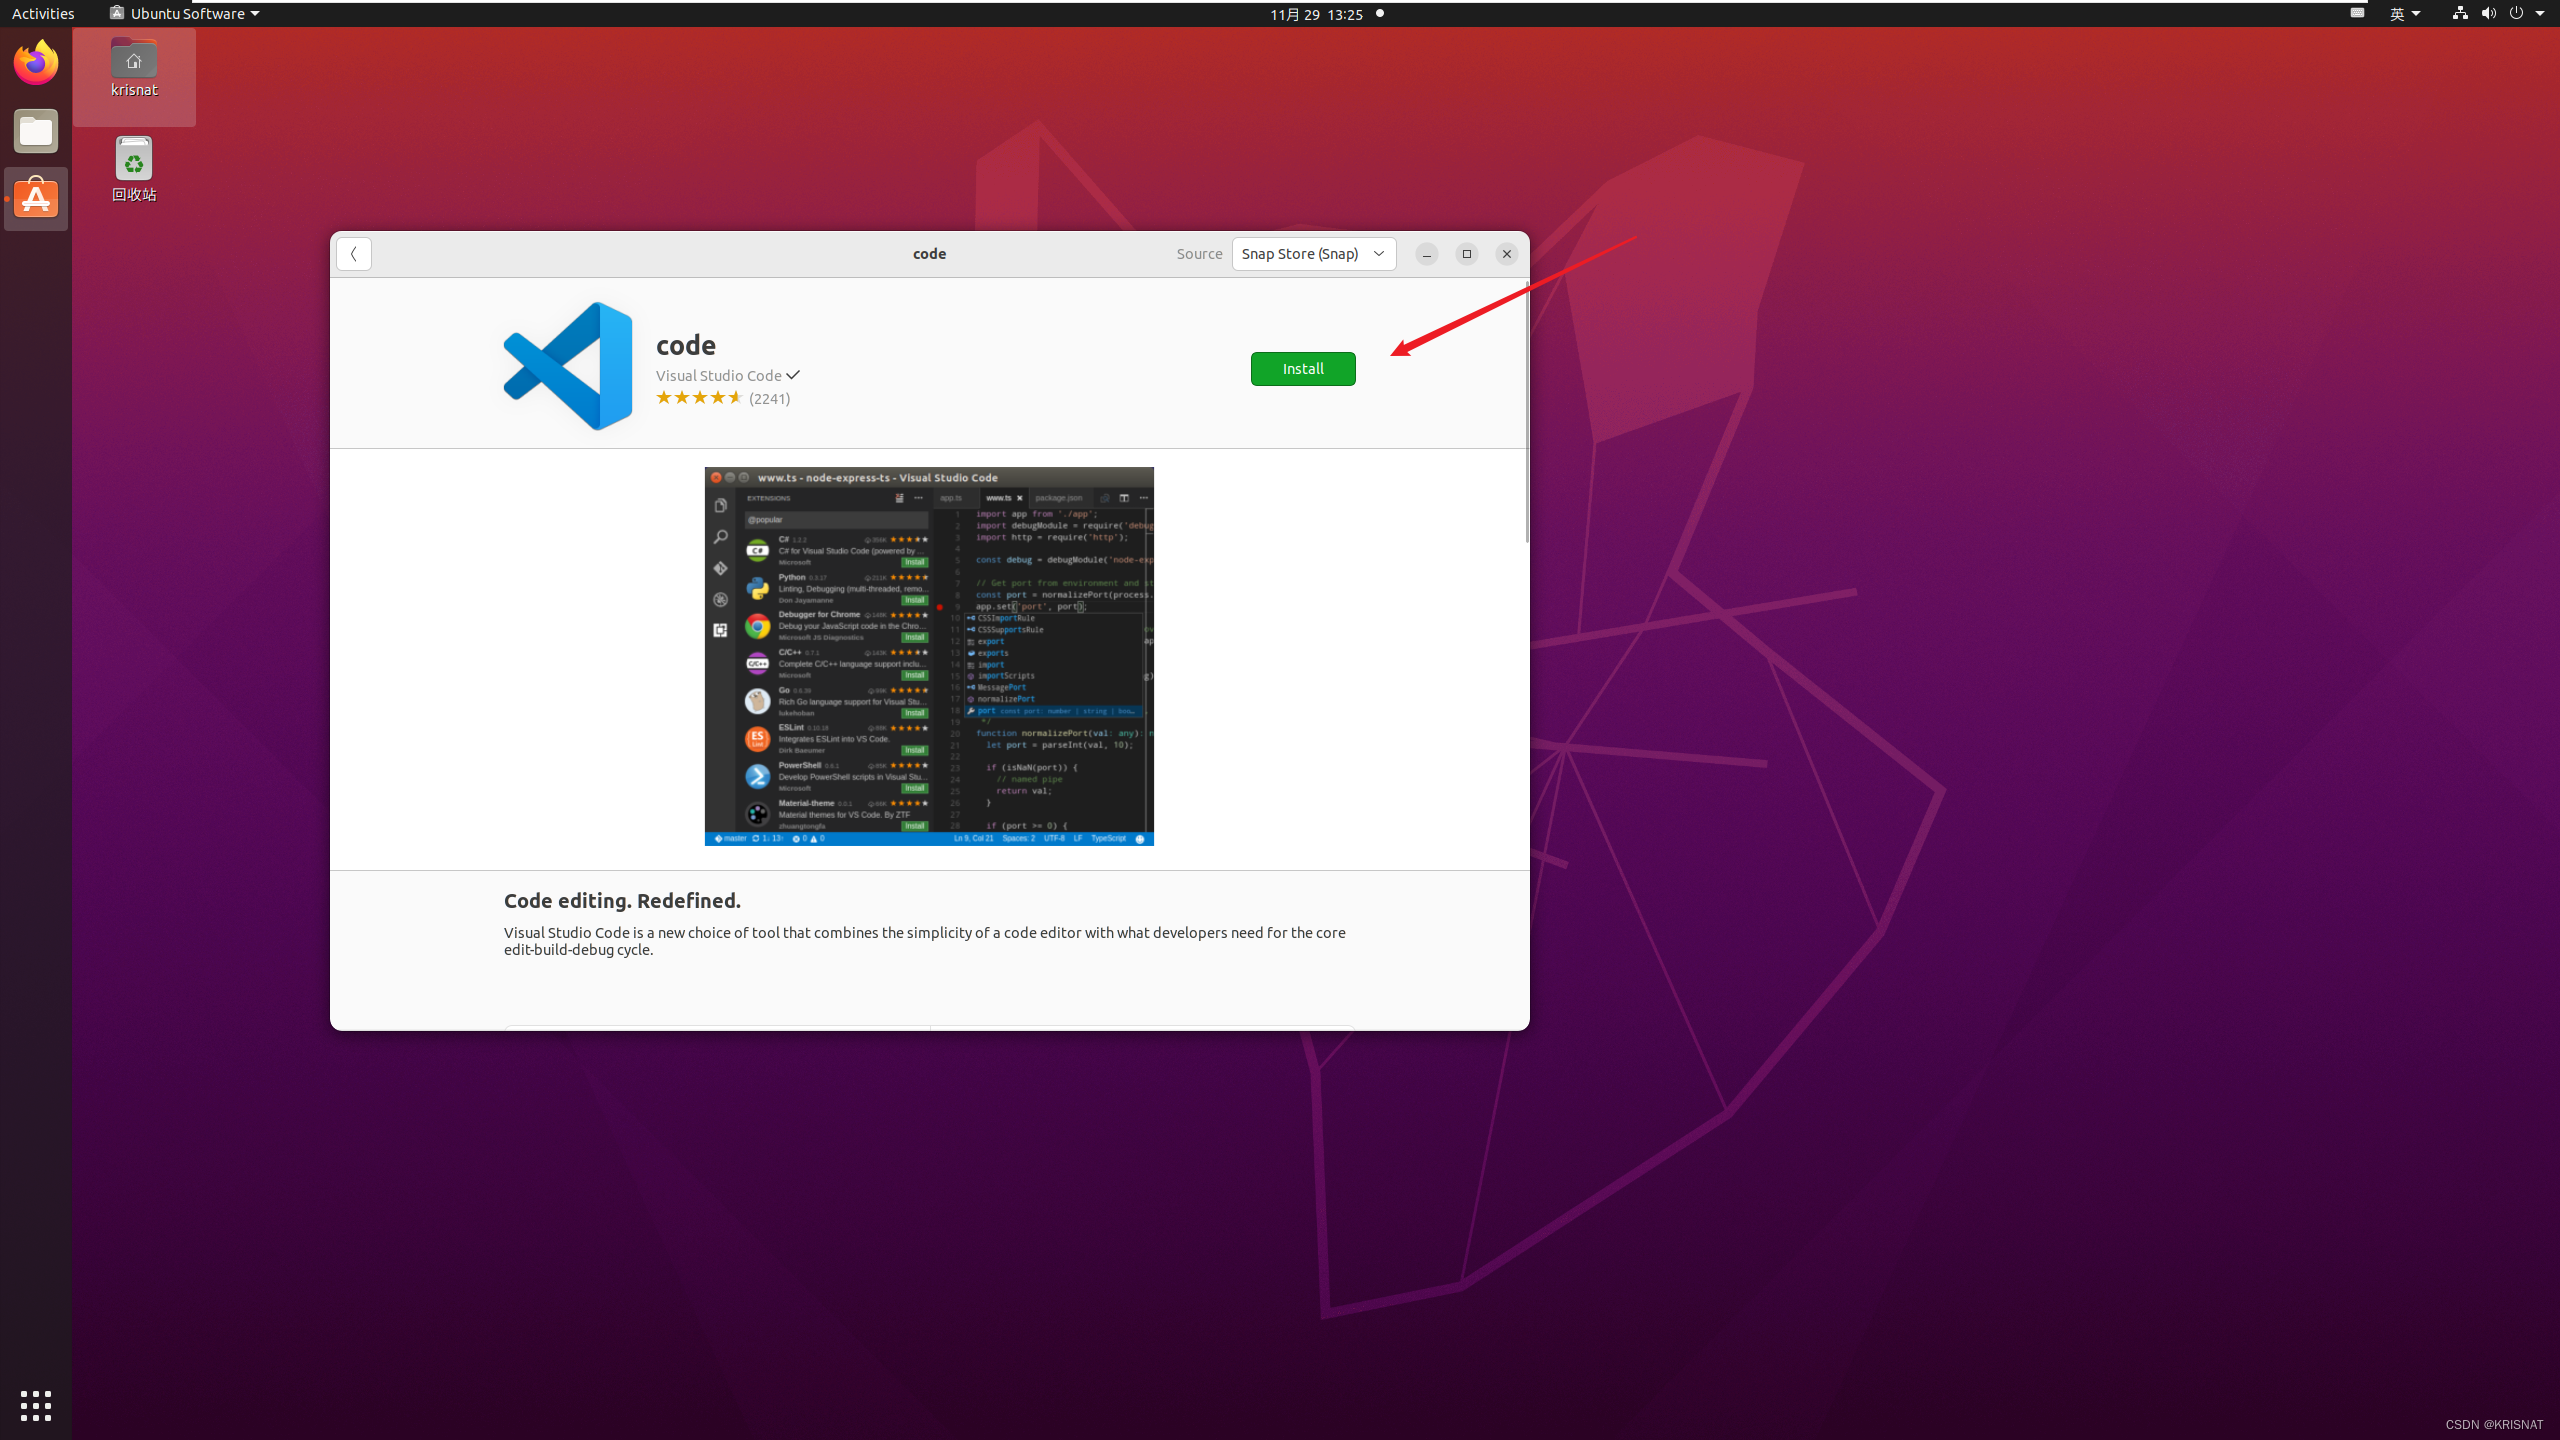The image size is (2560, 1440).
Task: Open the clock and calendar menu
Action: click(x=1316, y=14)
